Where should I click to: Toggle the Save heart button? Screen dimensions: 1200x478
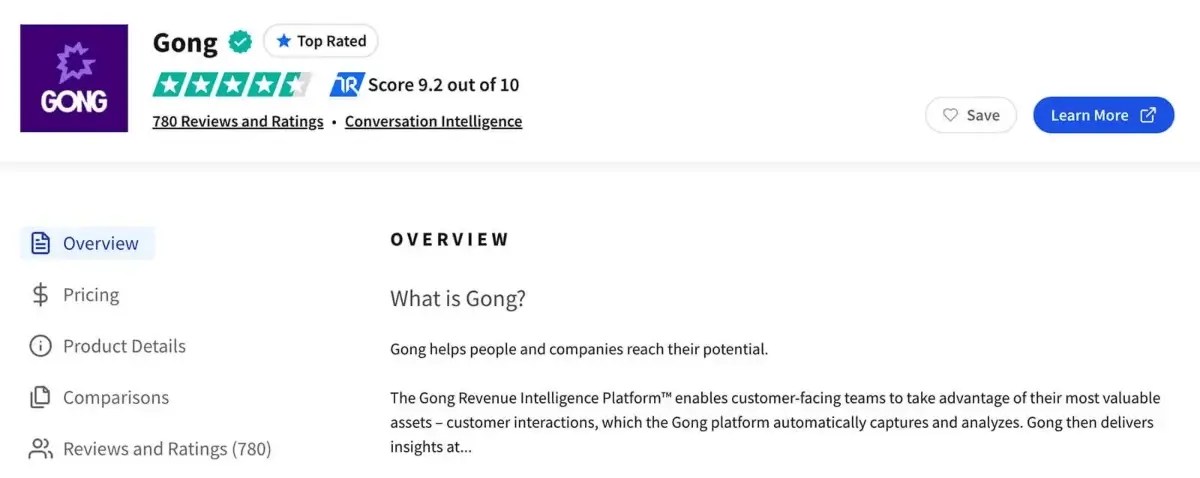(x=971, y=115)
